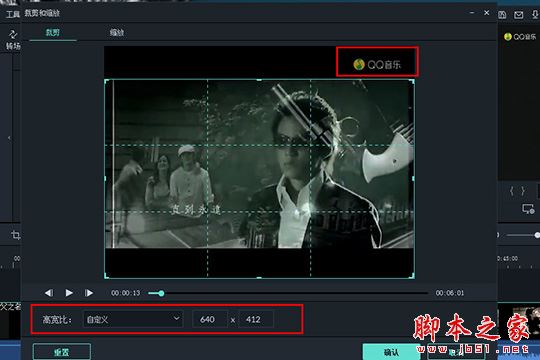Screen dimensions: 540x360
Task: Click the top-center crop edge handle
Action: (259, 80)
